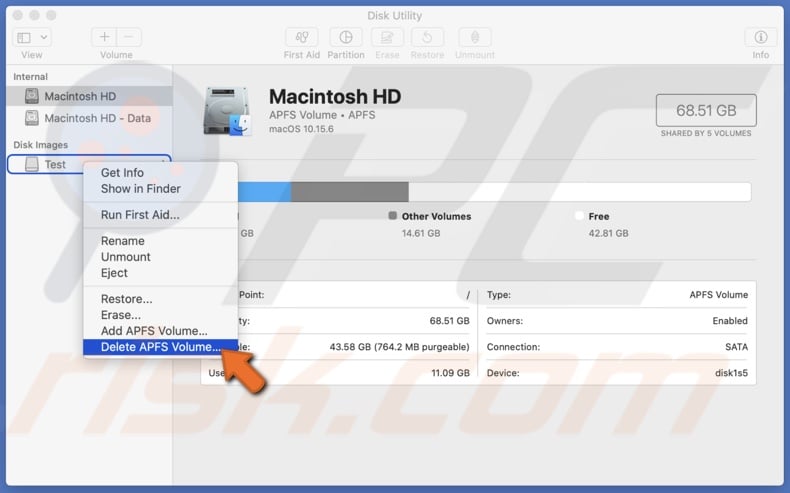Open the Partition toolbar tool

point(346,37)
